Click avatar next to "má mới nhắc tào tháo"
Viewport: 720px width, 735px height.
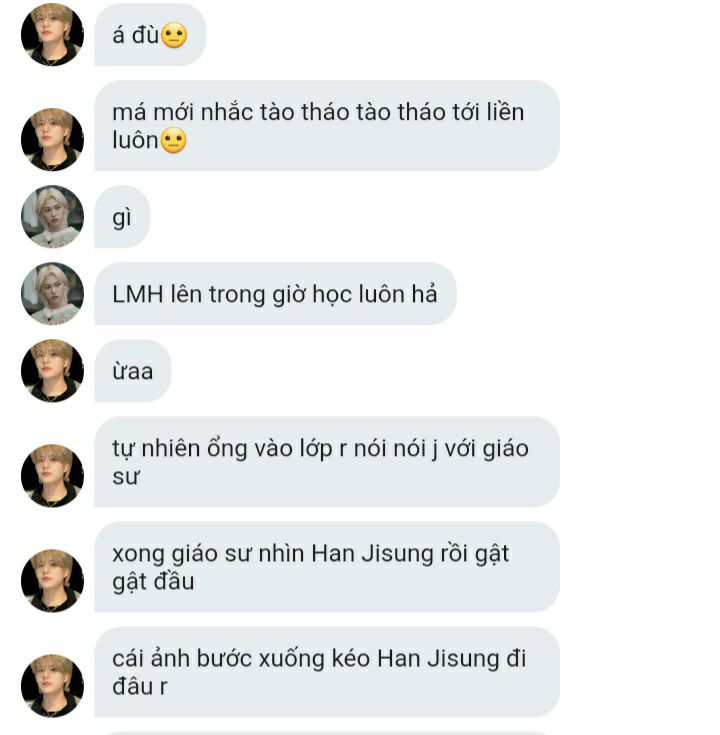click(x=52, y=139)
